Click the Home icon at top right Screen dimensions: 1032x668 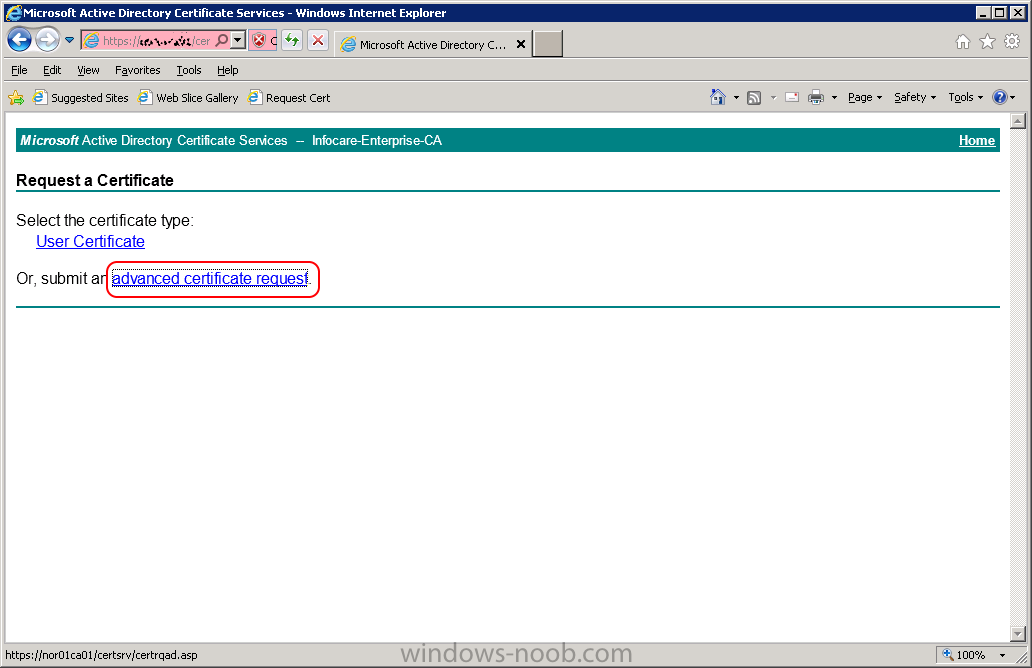pyautogui.click(x=962, y=42)
